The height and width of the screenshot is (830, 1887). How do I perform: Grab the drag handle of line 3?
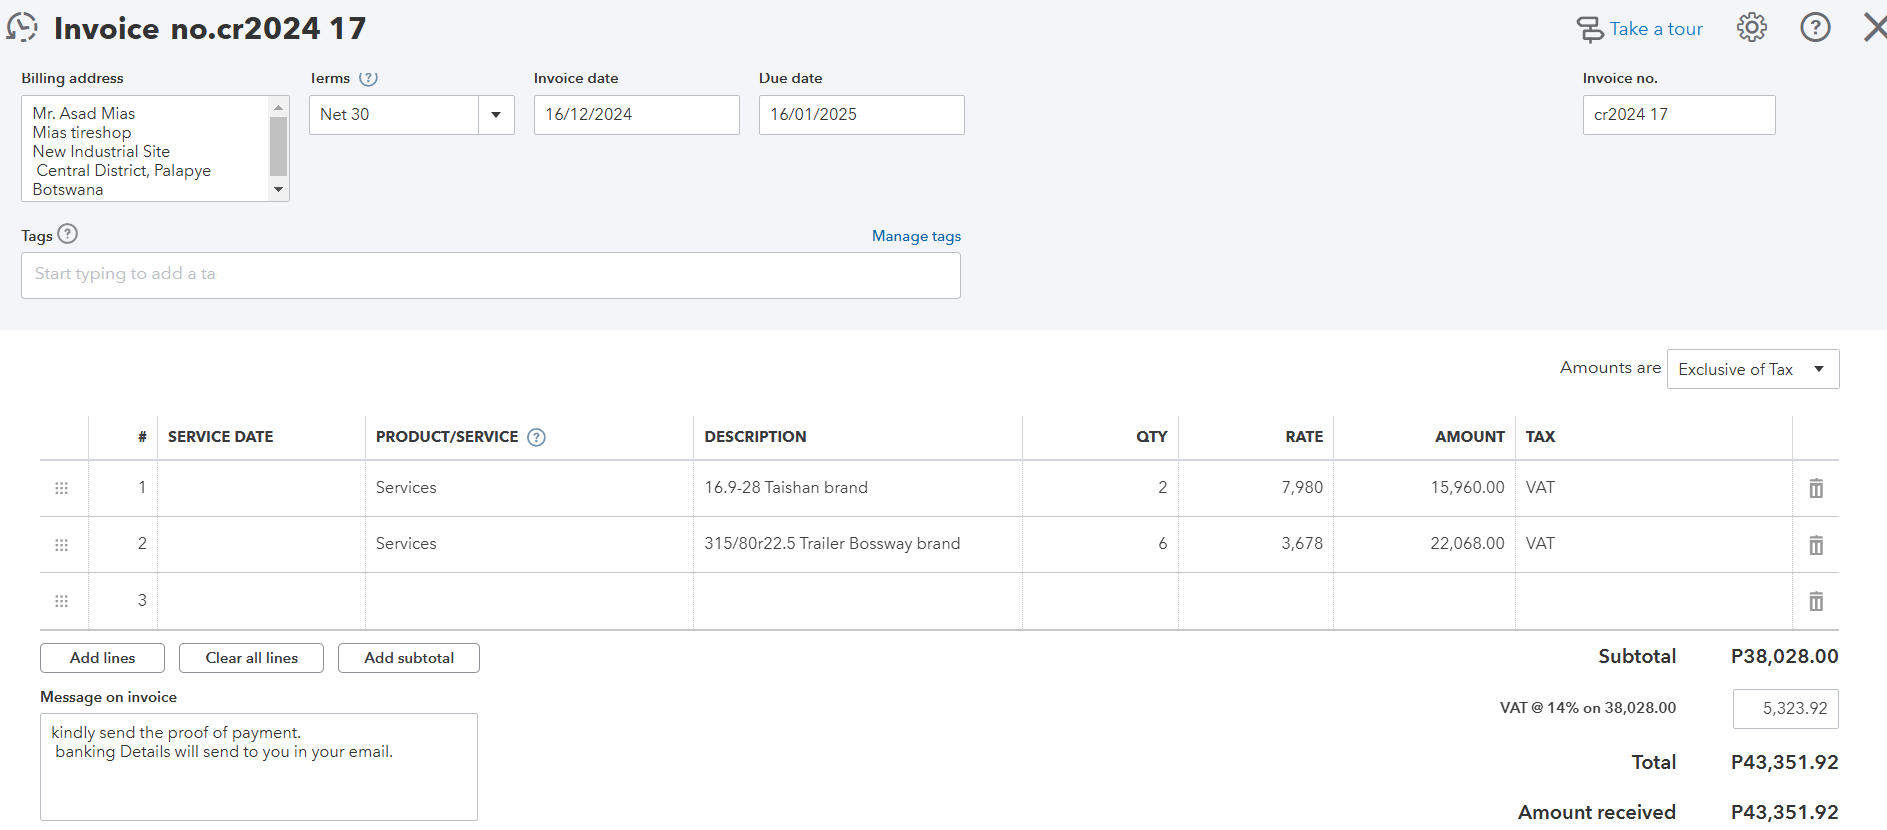coord(61,601)
